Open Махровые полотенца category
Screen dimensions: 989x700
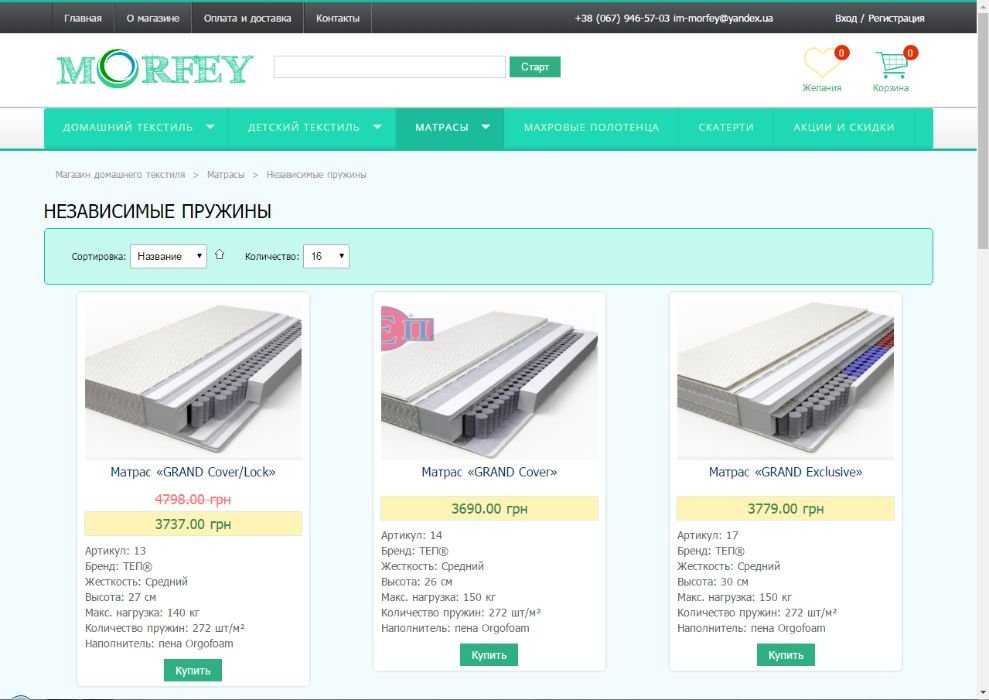click(591, 127)
